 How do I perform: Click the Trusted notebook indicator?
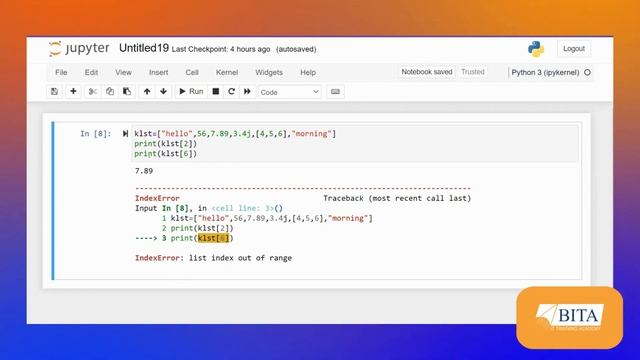(473, 72)
